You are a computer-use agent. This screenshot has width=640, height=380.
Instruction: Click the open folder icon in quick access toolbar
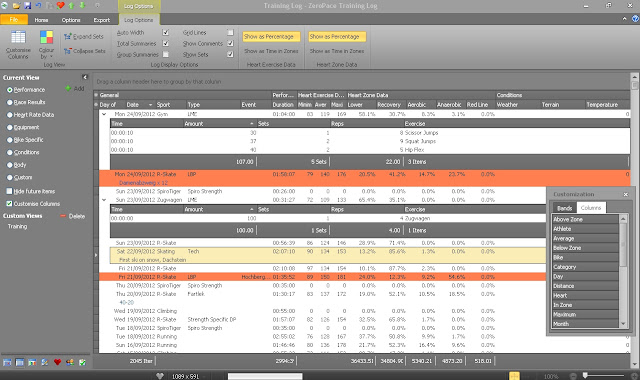(16, 5)
